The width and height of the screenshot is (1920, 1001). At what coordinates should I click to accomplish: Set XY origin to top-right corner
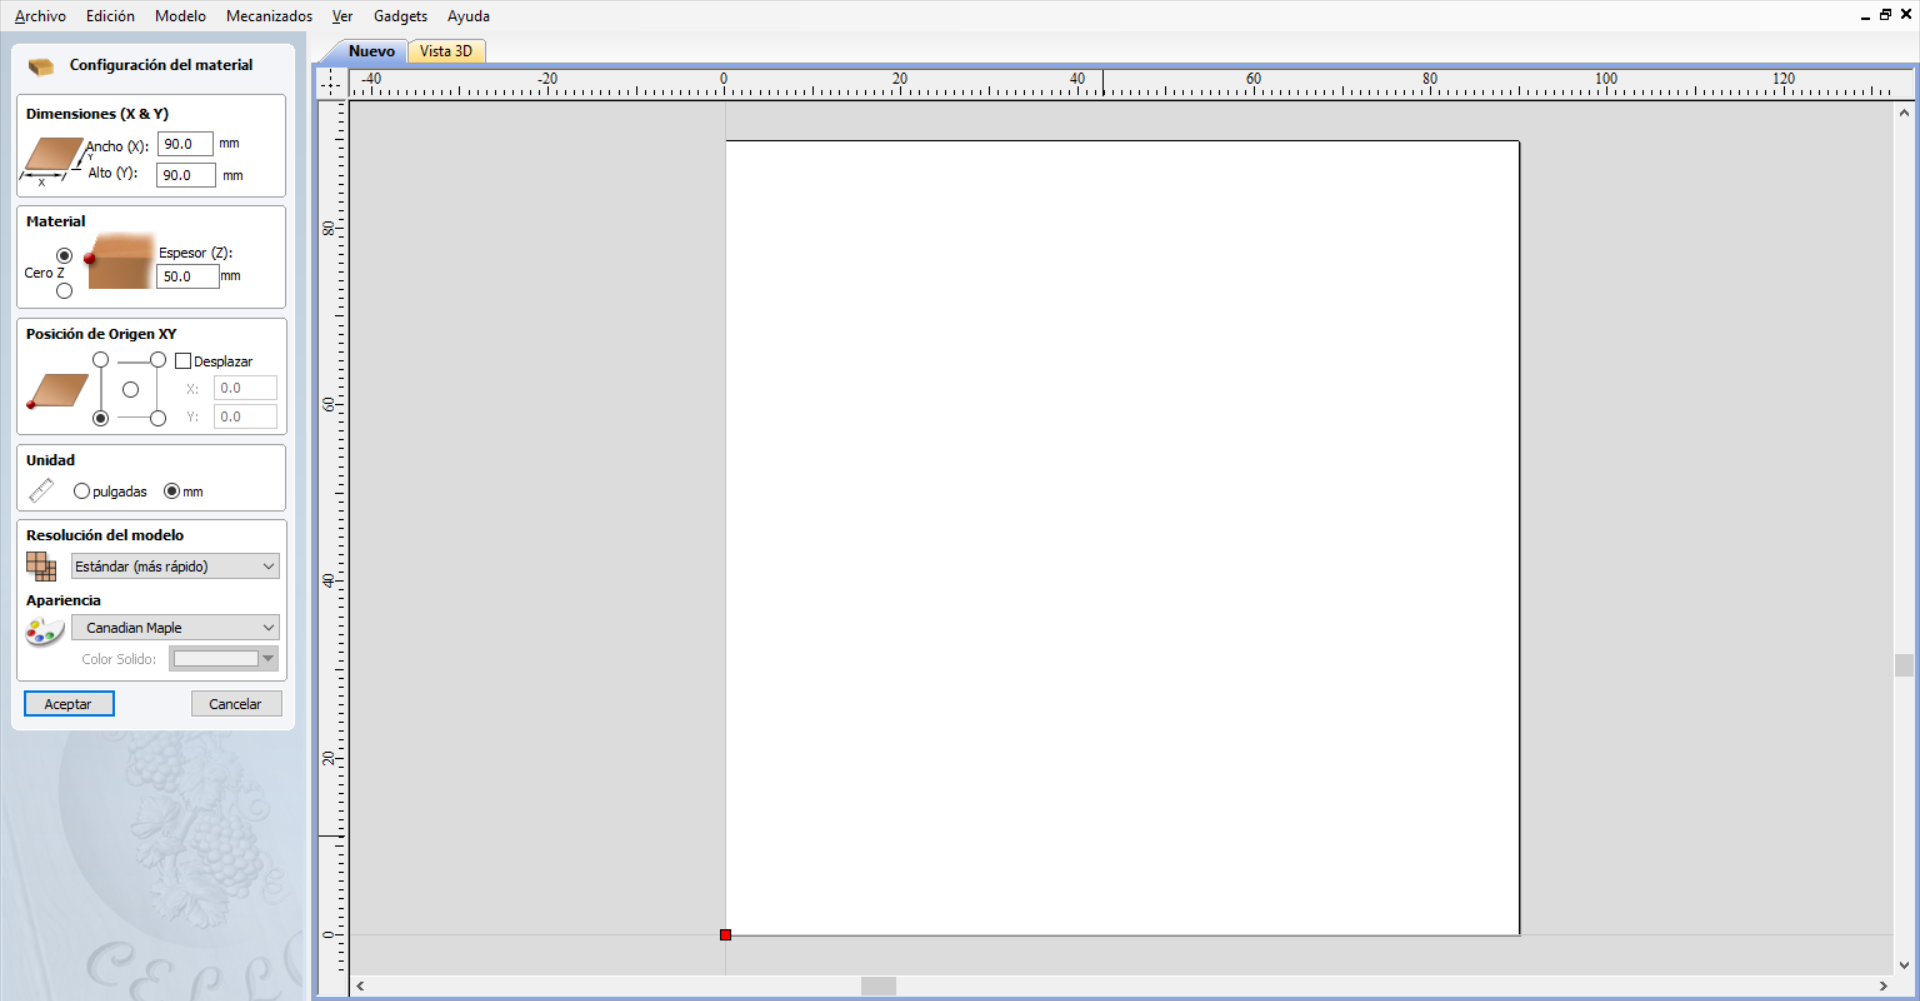(x=158, y=360)
